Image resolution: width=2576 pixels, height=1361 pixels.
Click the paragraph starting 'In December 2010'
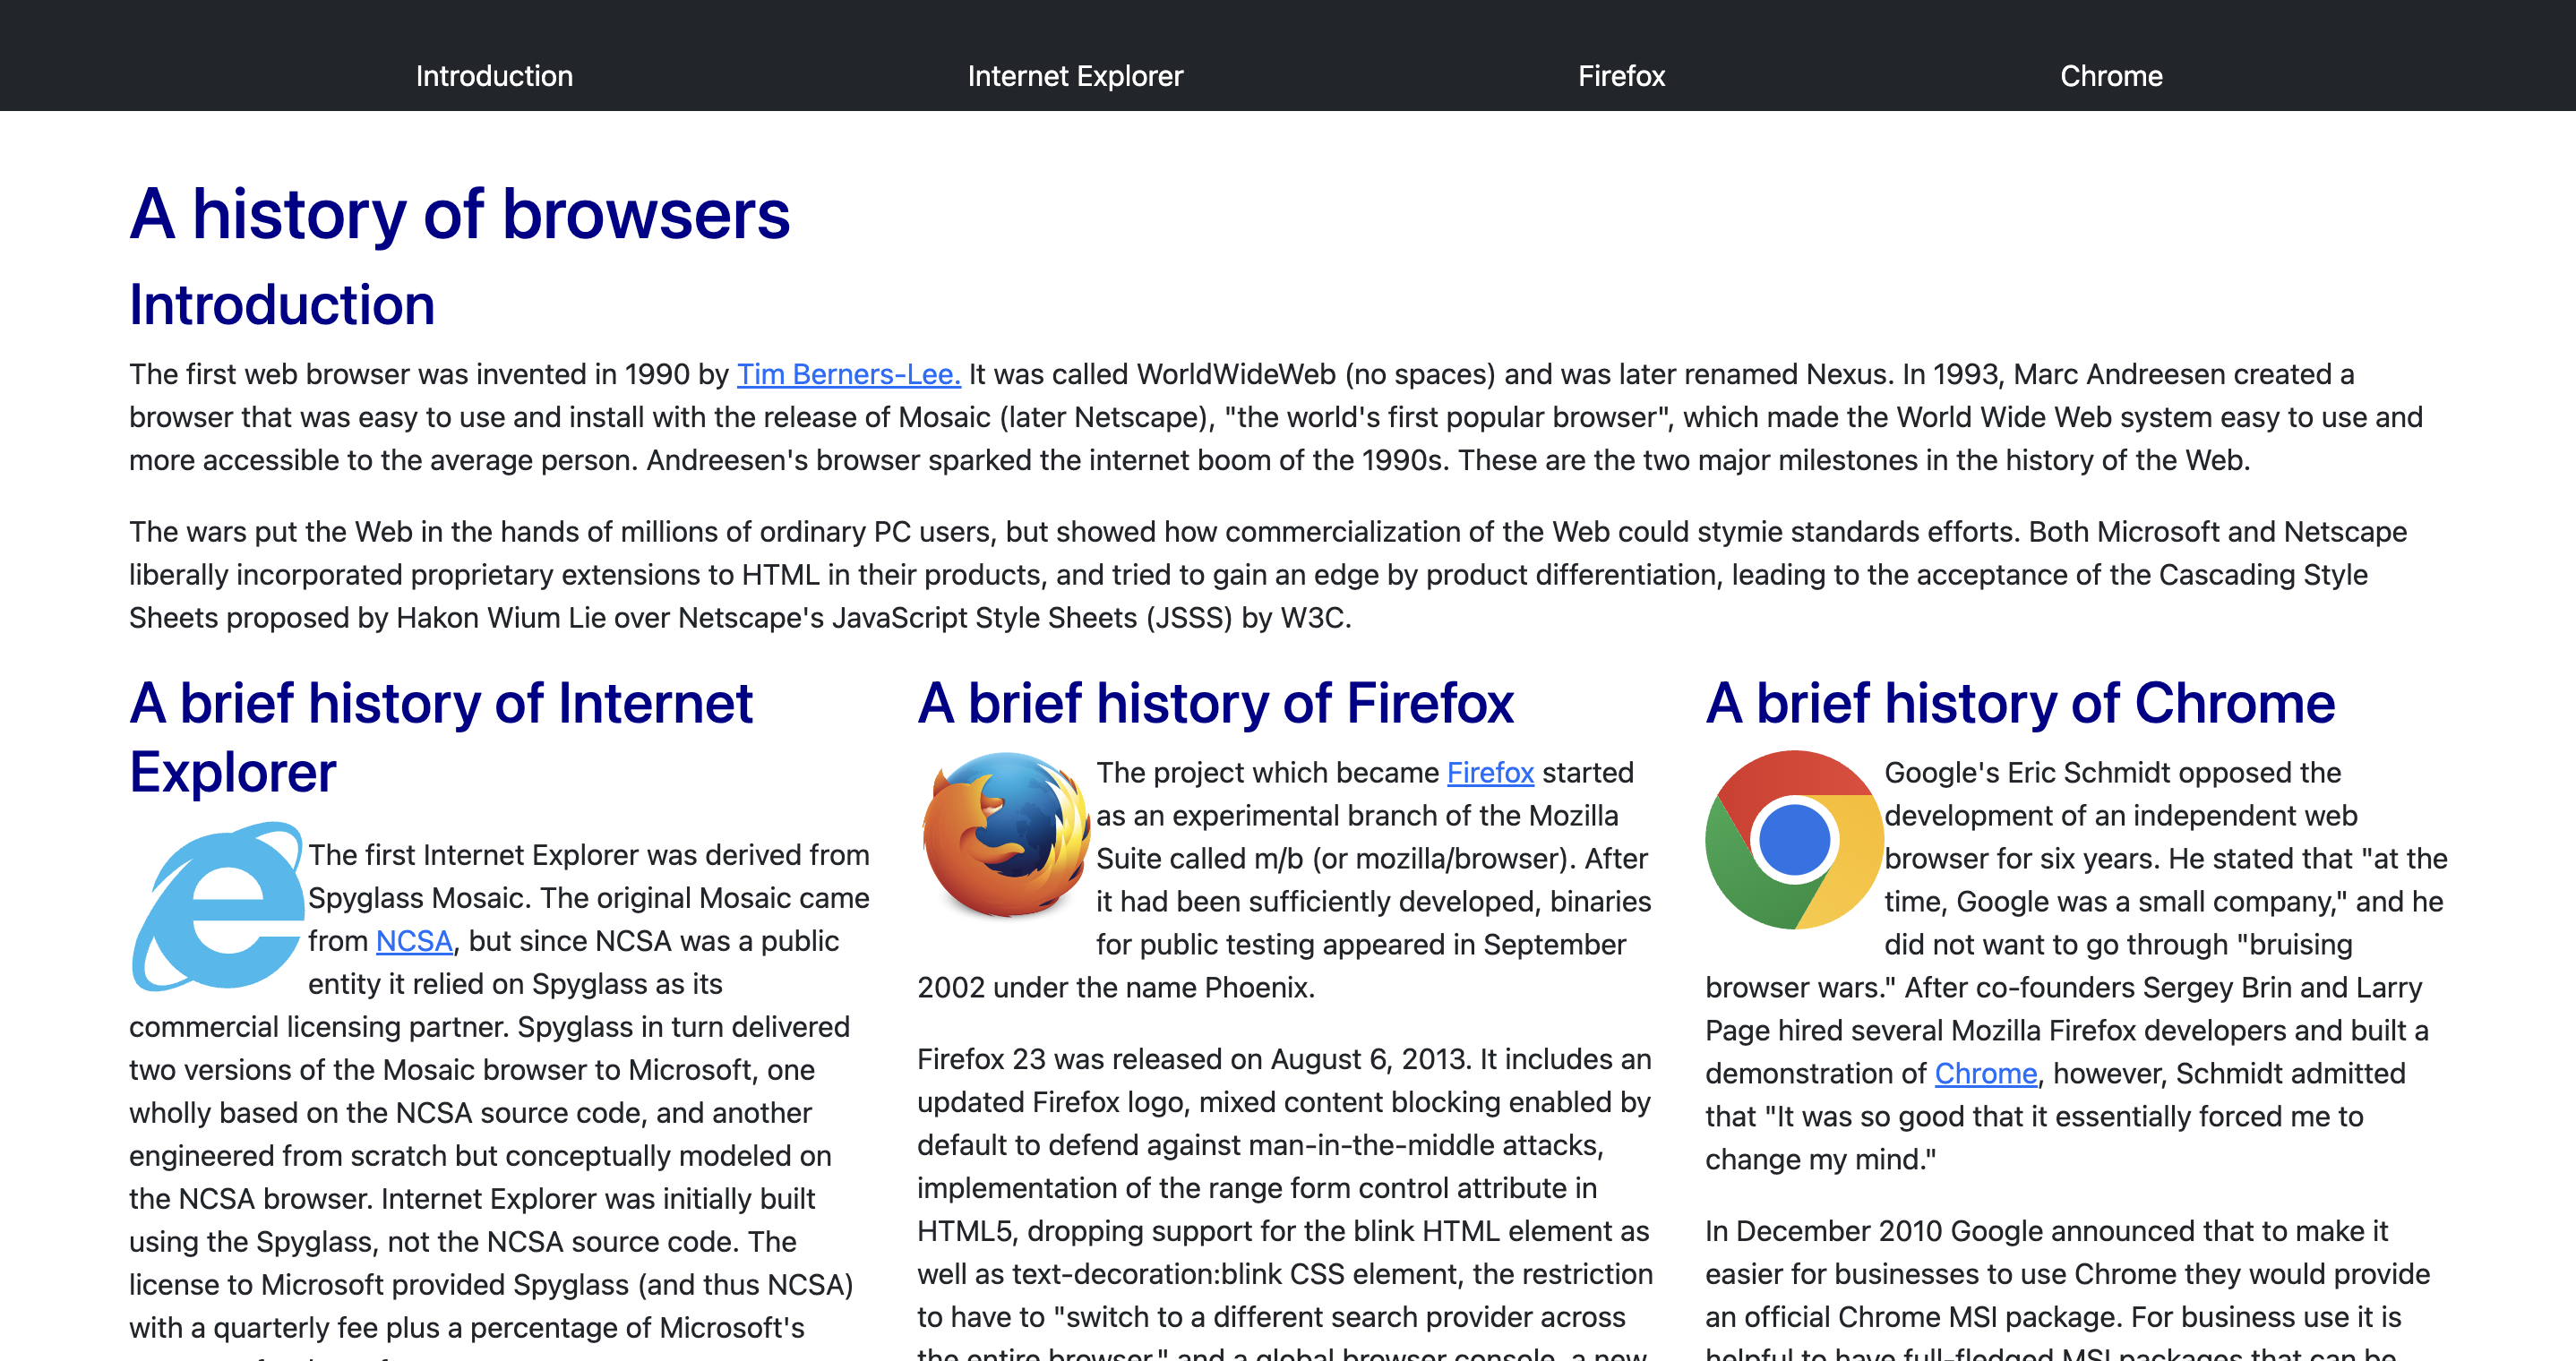pos(2066,1274)
